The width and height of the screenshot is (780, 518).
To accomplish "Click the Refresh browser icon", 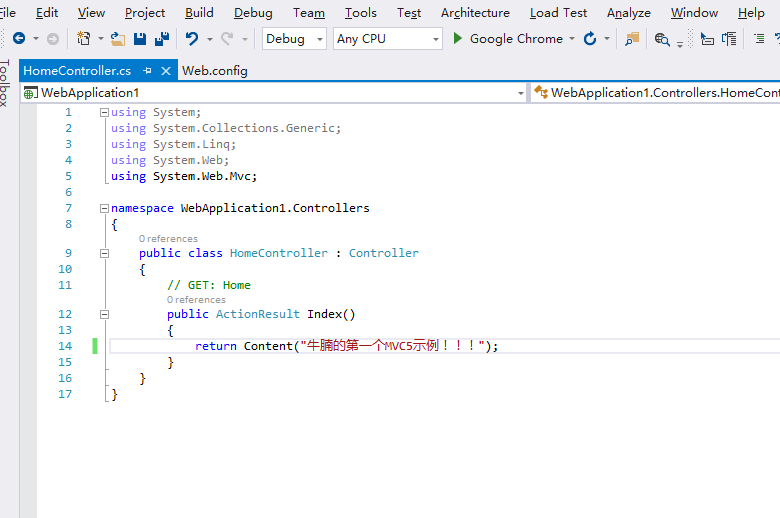I will [x=590, y=38].
